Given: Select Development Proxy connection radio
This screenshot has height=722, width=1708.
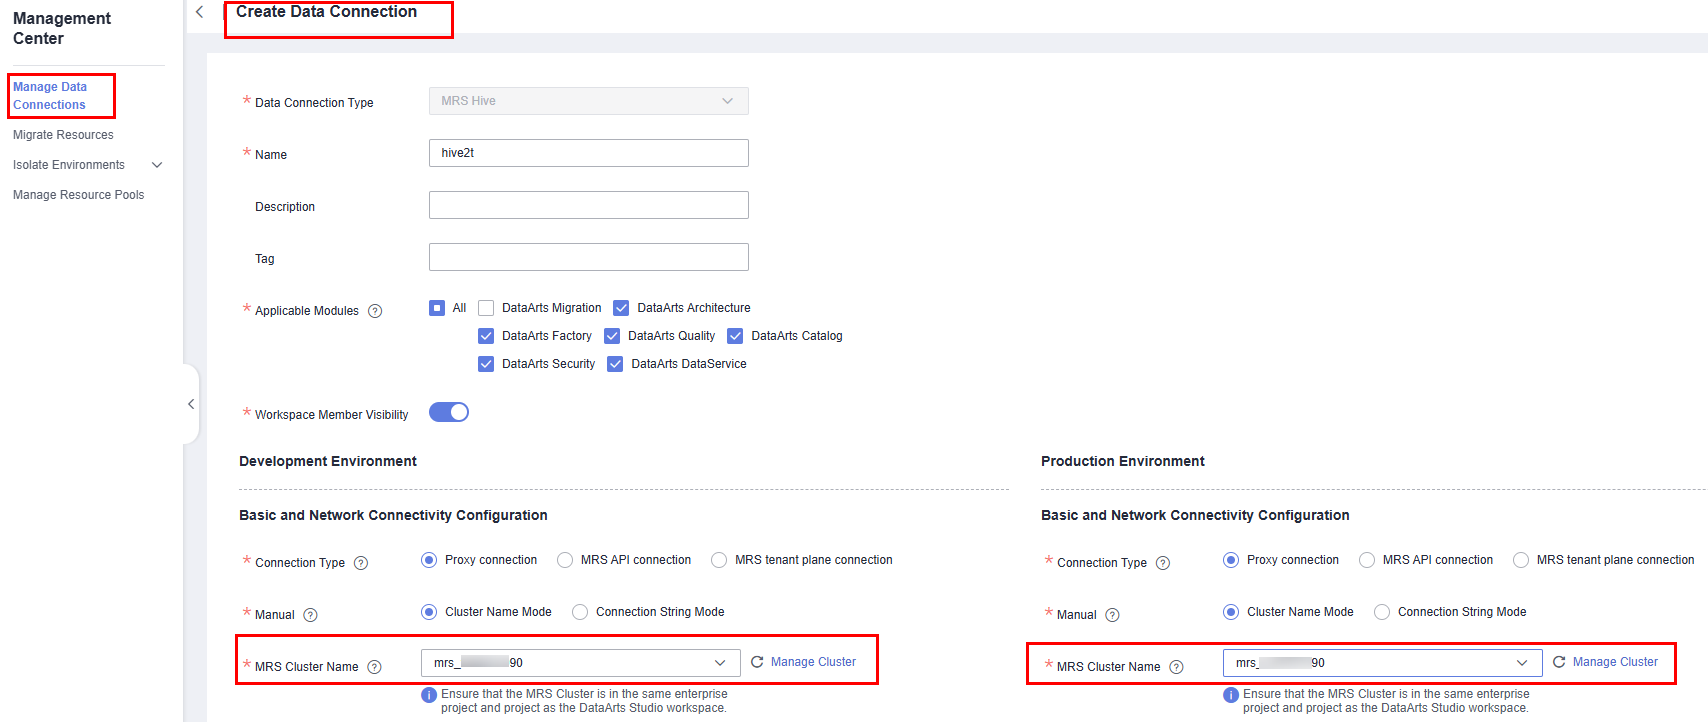Looking at the screenshot, I should [x=429, y=560].
